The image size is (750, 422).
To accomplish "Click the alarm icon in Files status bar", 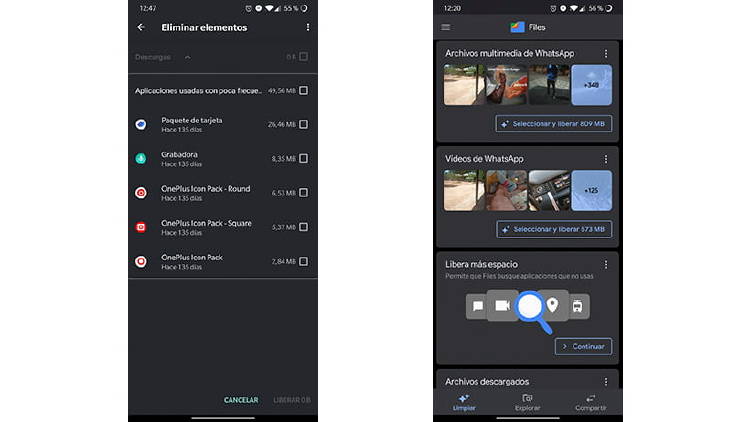I will (553, 8).
